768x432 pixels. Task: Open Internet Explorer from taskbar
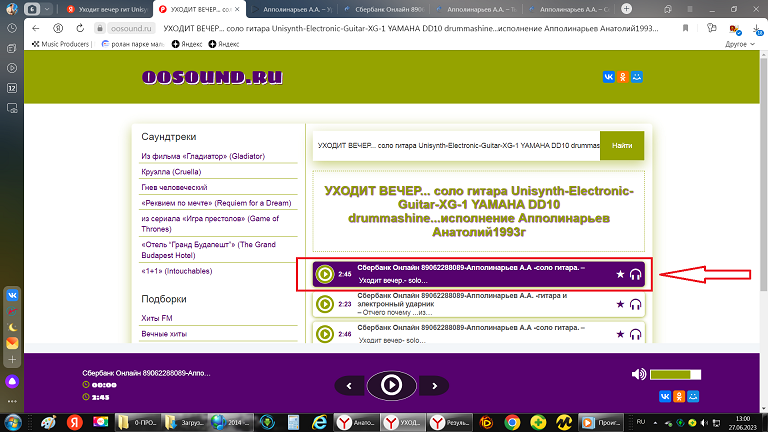pos(320,422)
